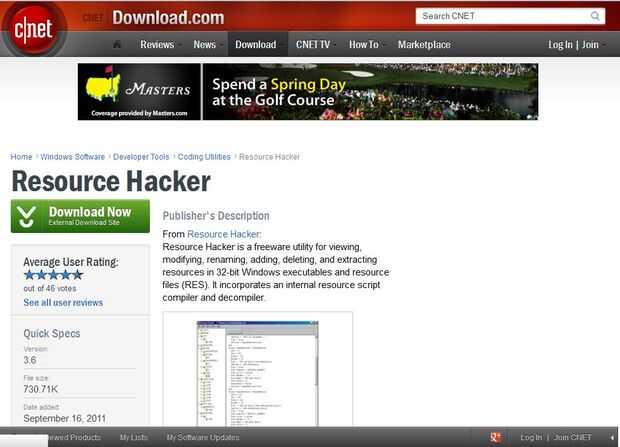
Task: Click the Resource Hacker page heading
Action: click(111, 182)
